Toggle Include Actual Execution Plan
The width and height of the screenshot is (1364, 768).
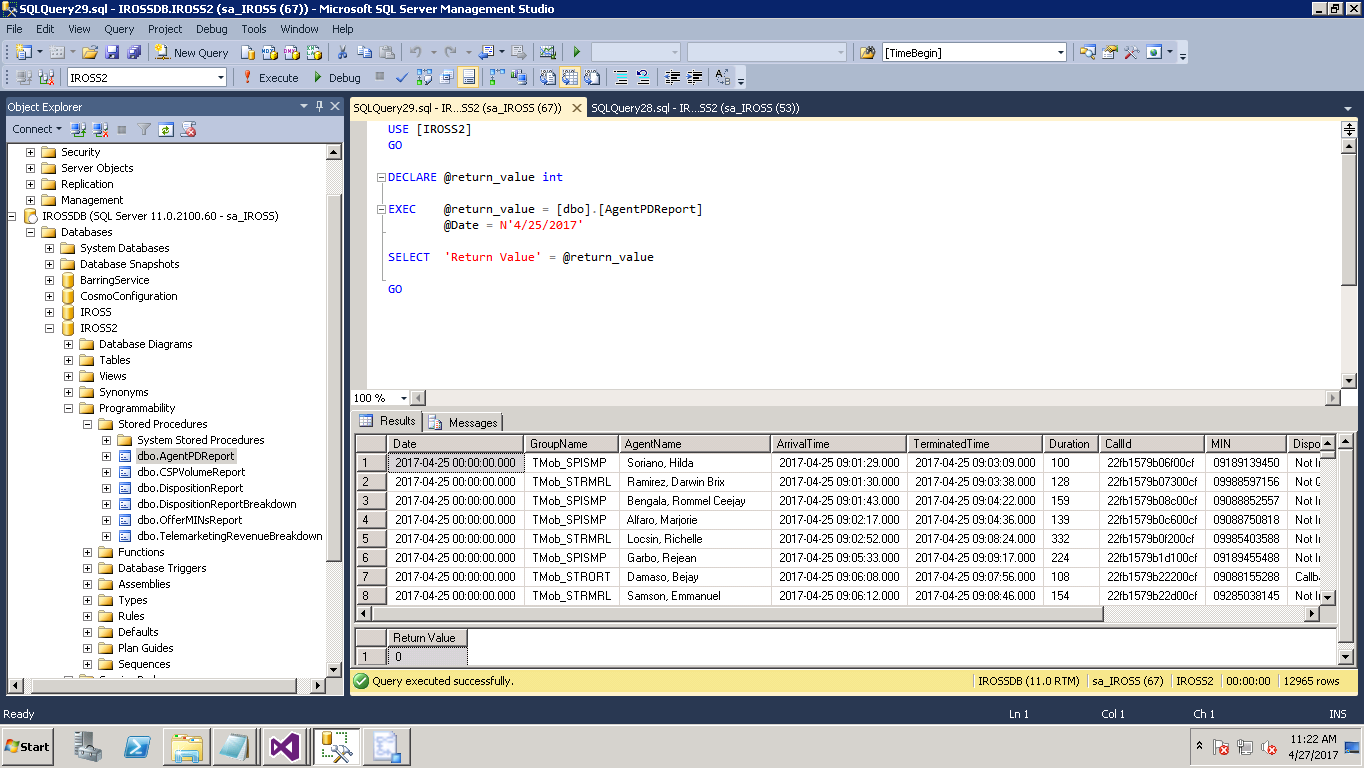click(497, 77)
